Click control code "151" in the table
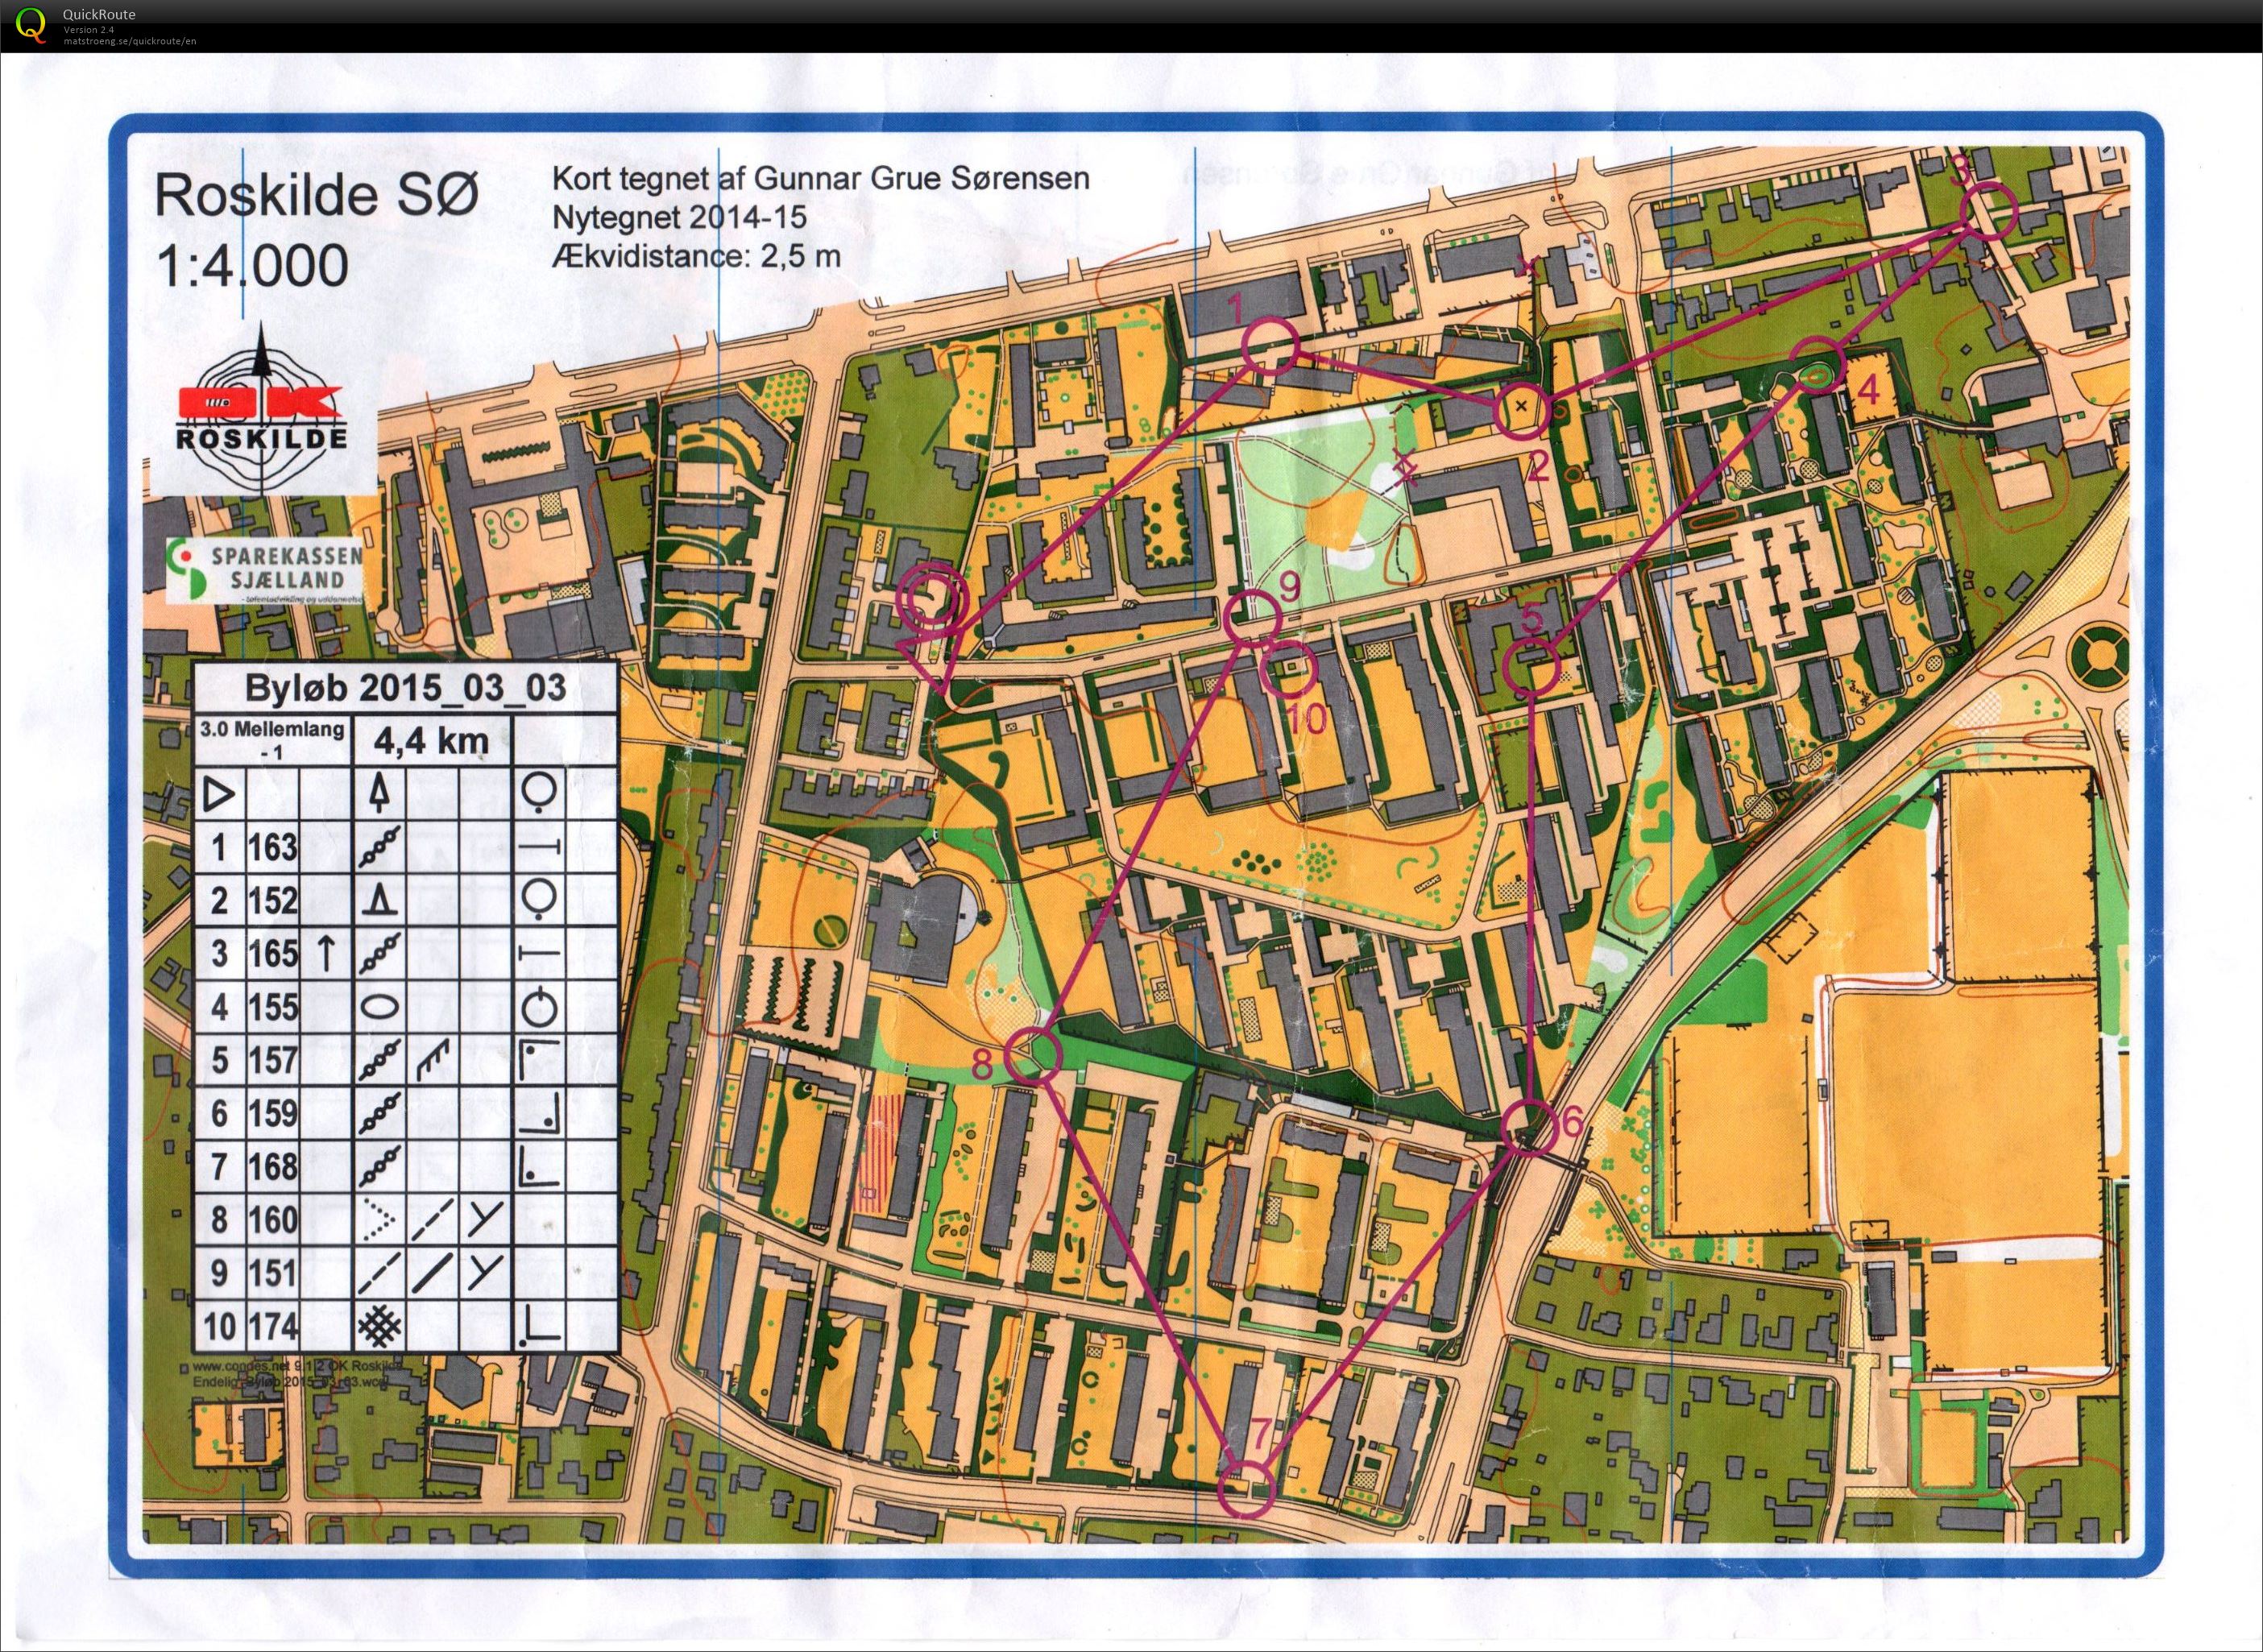This screenshot has width=2263, height=1652. pos(273,1273)
